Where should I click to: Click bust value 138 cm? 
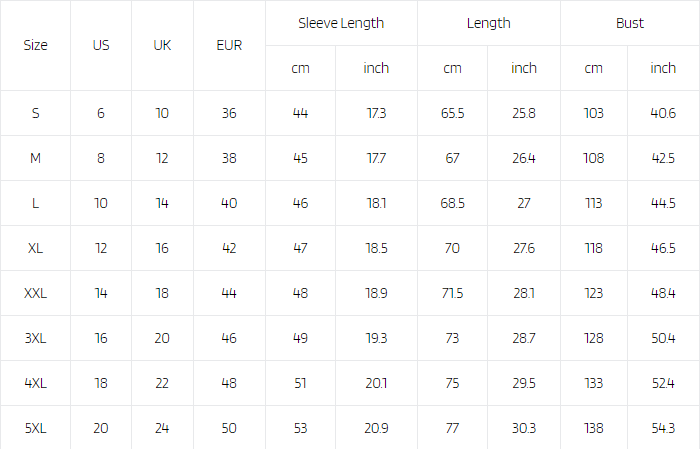(594, 428)
